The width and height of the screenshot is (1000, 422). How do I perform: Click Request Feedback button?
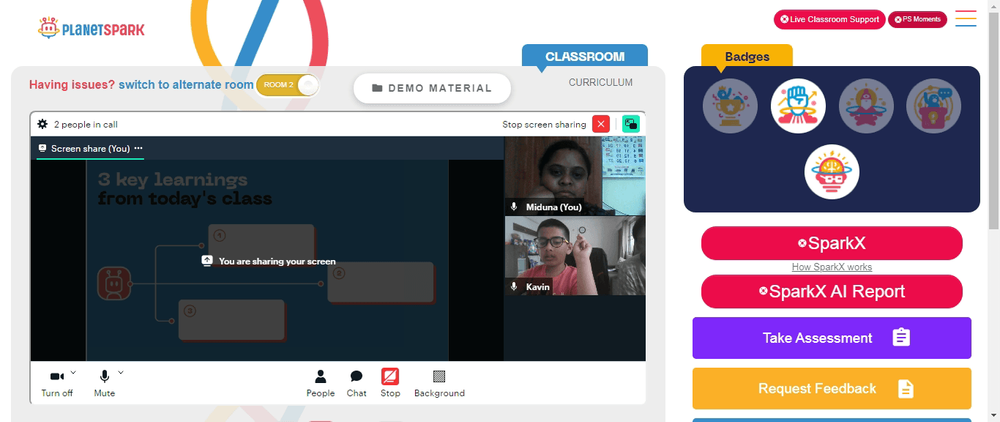pos(832,388)
